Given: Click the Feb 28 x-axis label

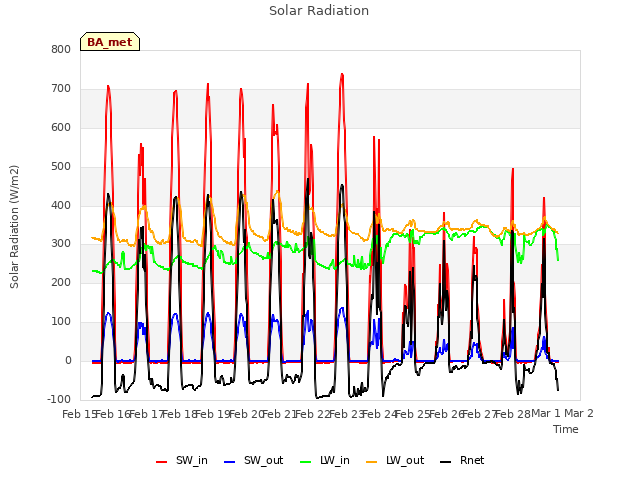Looking at the screenshot, I should (x=513, y=414).
